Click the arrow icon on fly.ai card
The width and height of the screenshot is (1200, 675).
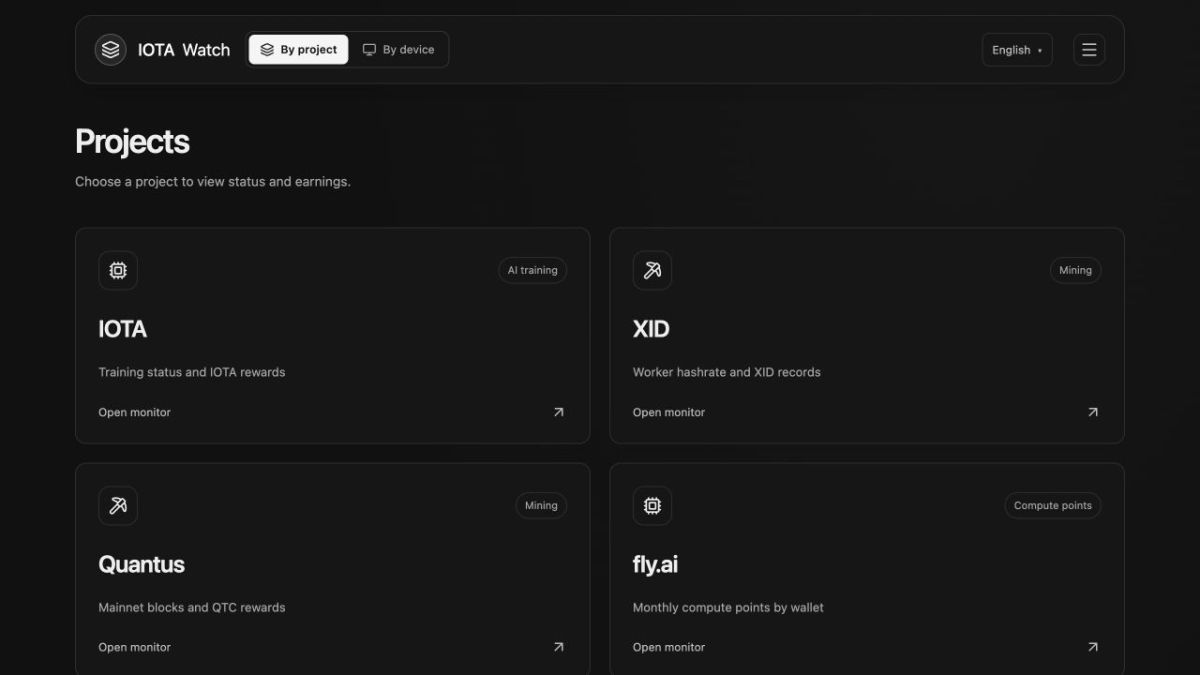1092,647
